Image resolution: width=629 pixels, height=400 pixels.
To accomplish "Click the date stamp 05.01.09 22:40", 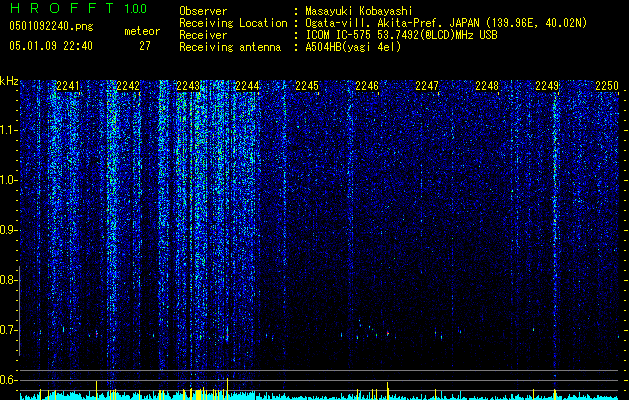I will (x=51, y=46).
